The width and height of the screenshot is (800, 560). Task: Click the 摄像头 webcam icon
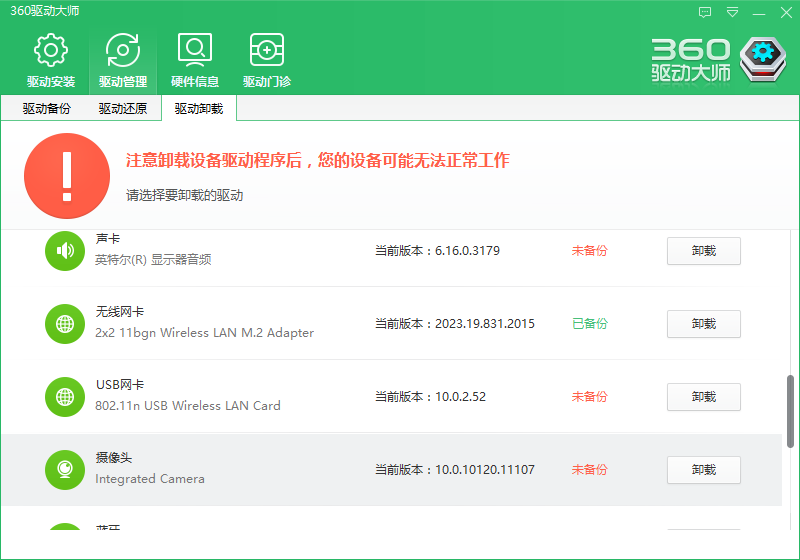pyautogui.click(x=65, y=470)
